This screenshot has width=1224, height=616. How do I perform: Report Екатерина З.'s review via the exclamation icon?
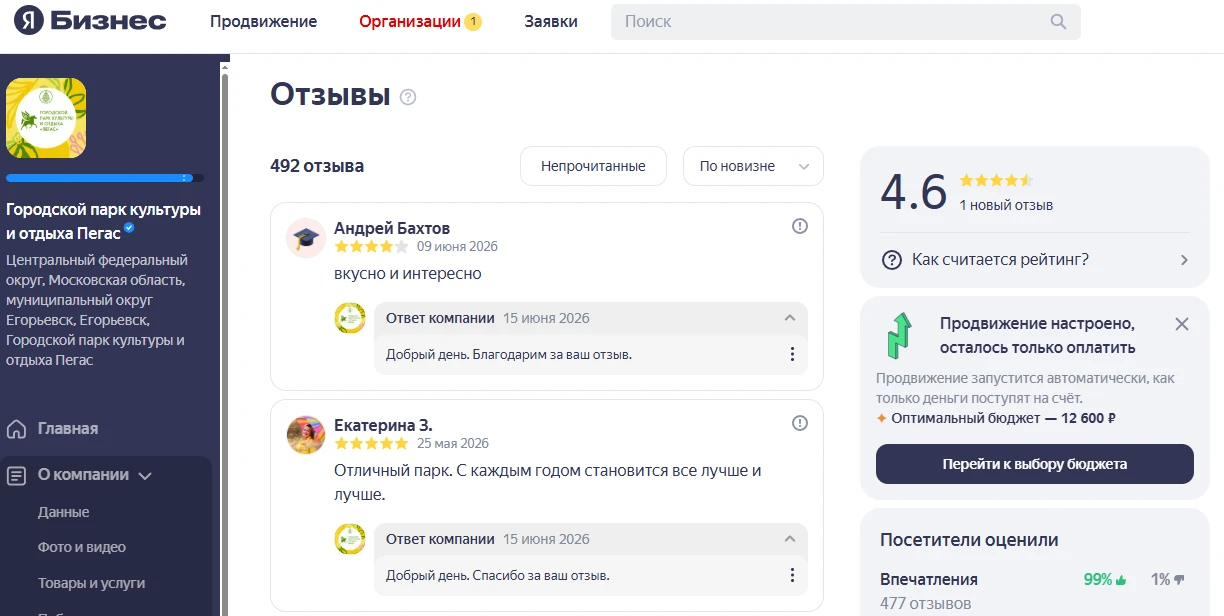click(800, 423)
